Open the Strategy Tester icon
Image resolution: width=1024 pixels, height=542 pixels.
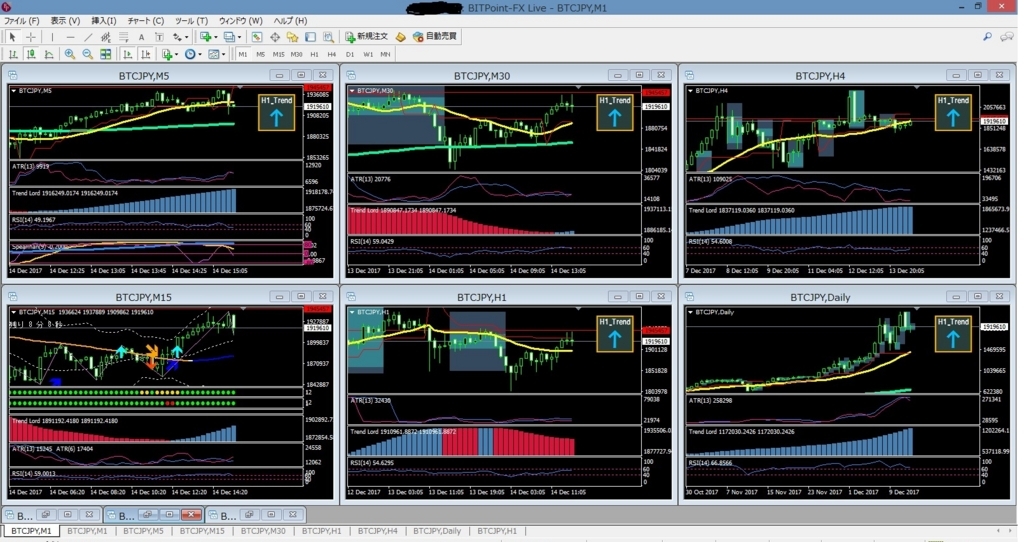(x=328, y=37)
